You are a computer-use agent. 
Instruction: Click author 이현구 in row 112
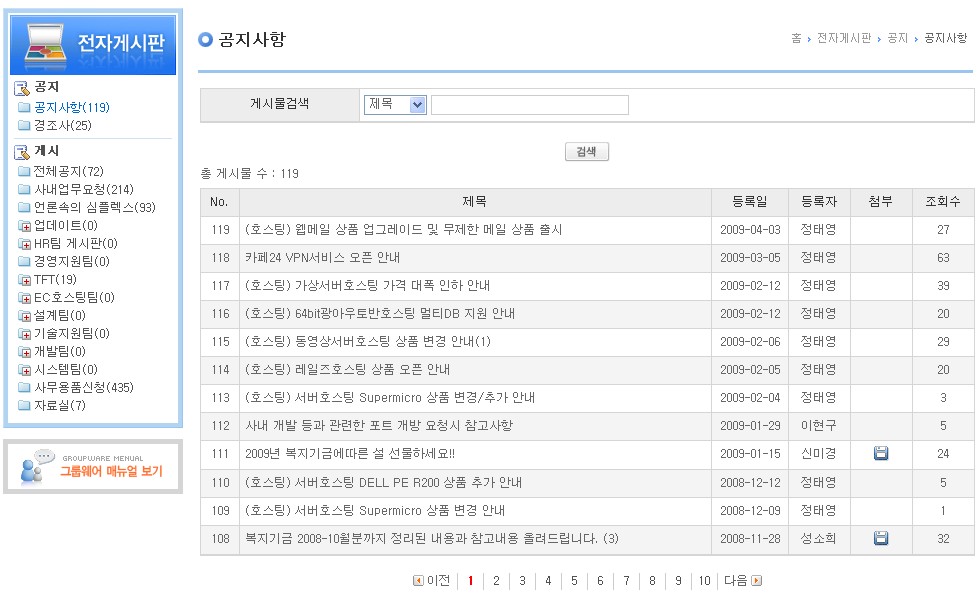coord(819,426)
